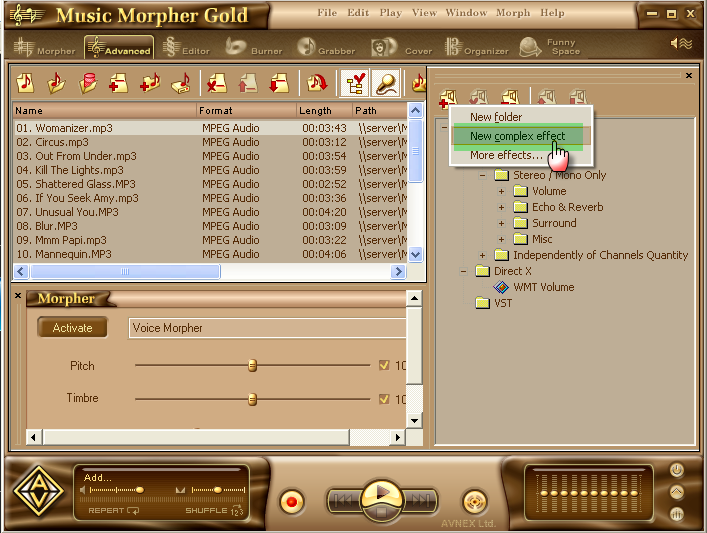This screenshot has height=533, width=707.
Task: Select More effects... menu entry
Action: coord(506,155)
